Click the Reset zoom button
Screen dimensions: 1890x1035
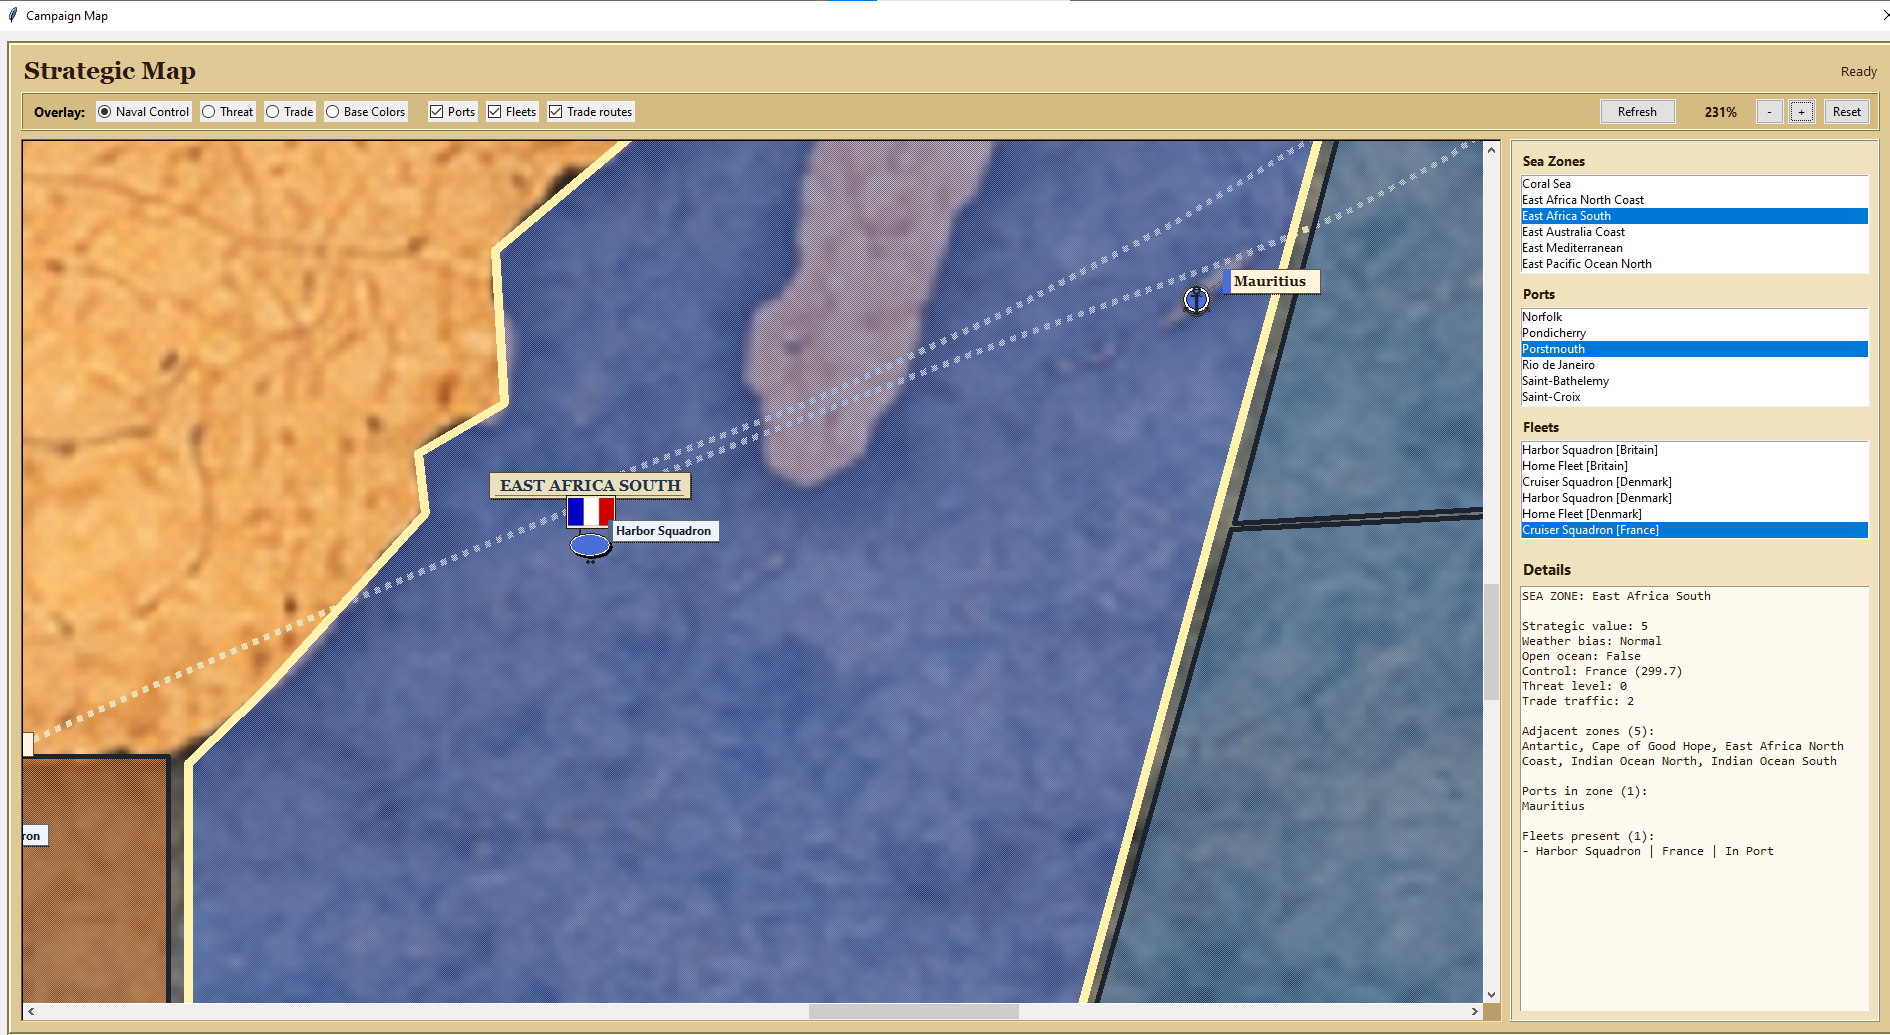tap(1846, 112)
